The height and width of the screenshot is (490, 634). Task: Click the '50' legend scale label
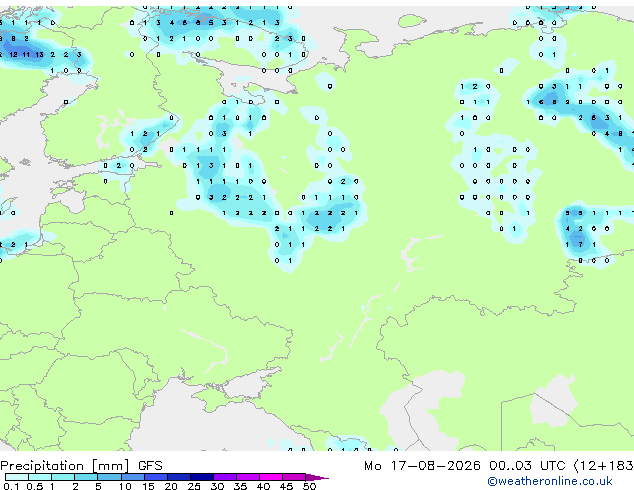309,486
